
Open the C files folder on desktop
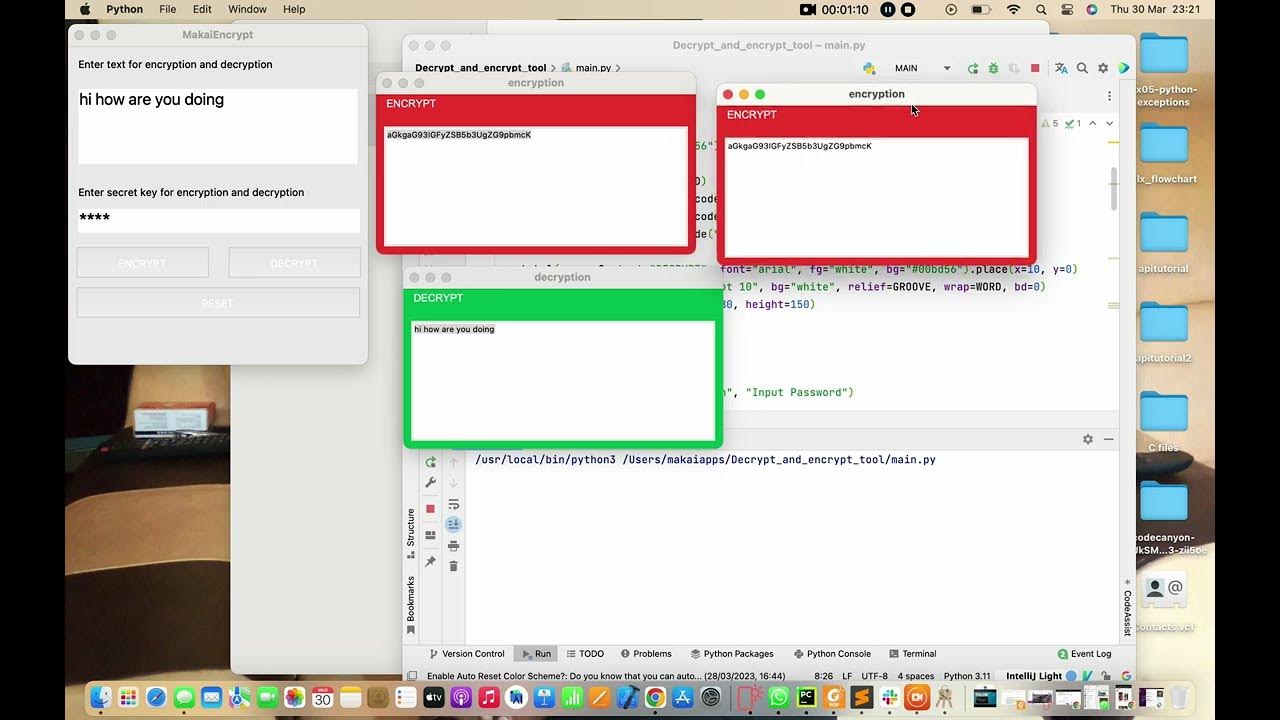1163,420
